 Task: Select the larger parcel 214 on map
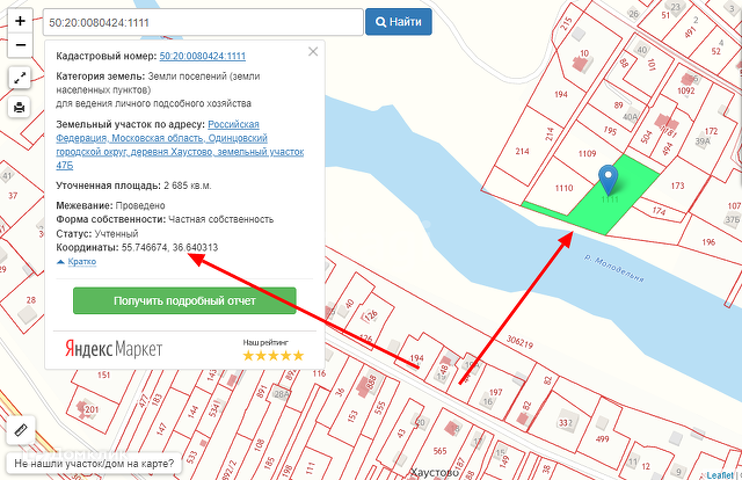click(x=522, y=151)
